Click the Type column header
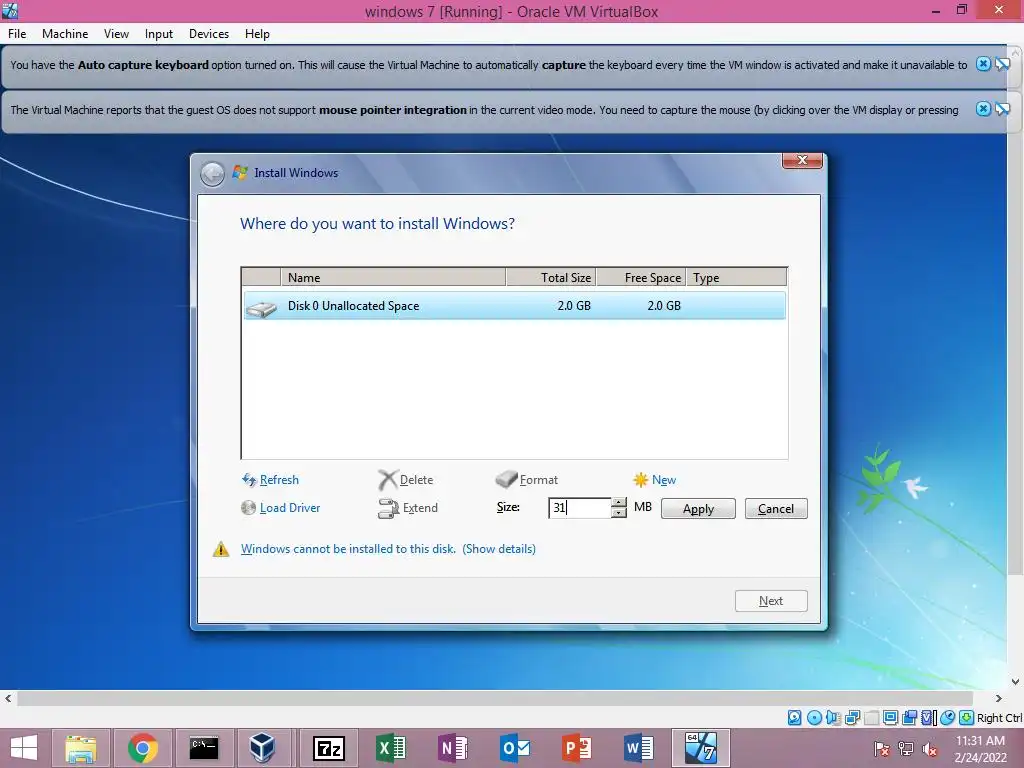Viewport: 1024px width, 768px height. [x=737, y=278]
